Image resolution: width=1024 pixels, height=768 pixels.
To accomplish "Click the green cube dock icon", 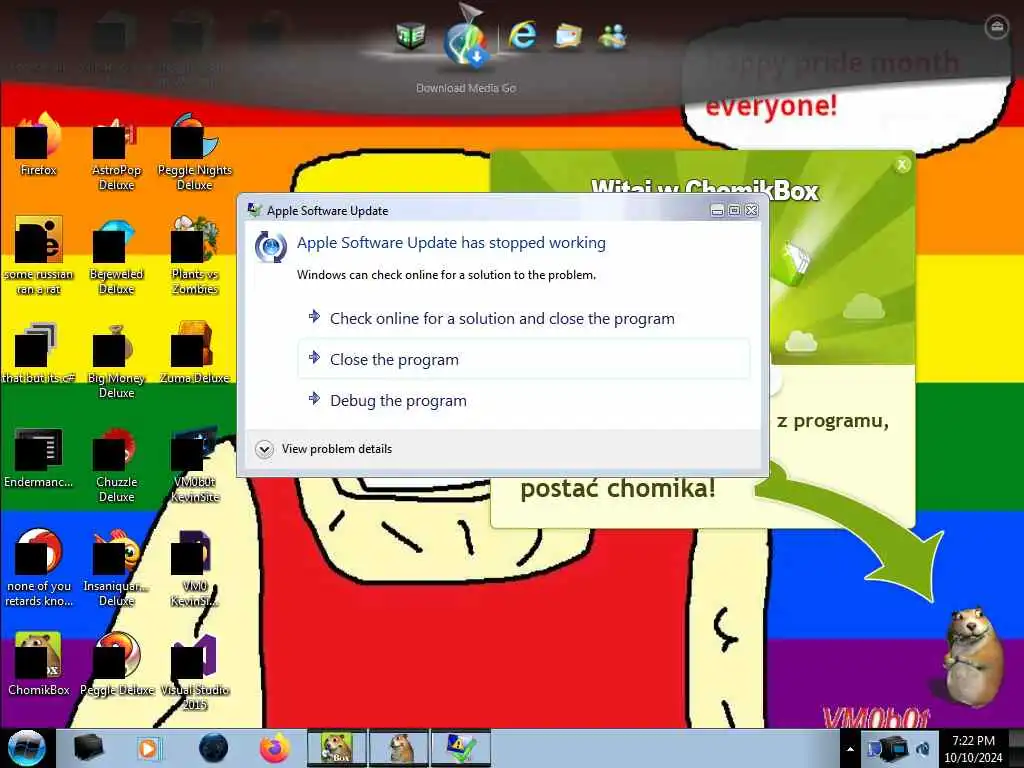I will pos(411,35).
